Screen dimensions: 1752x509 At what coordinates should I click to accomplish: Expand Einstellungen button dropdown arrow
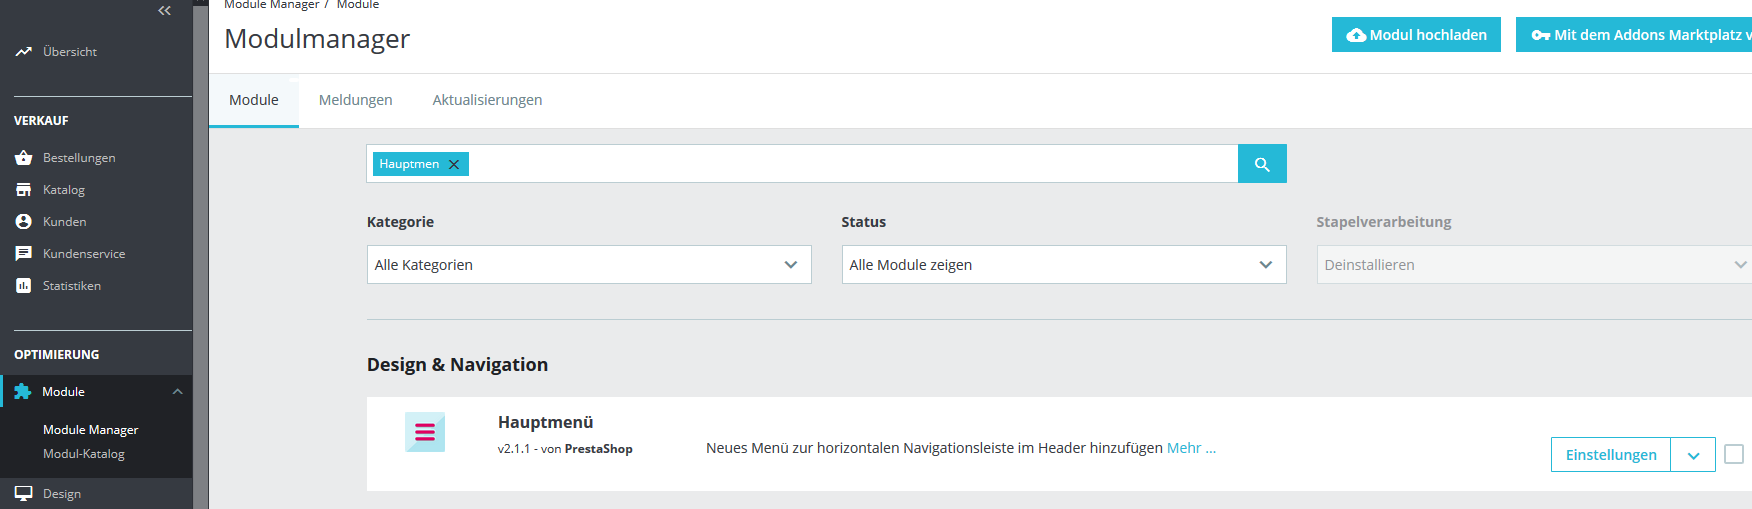[1693, 455]
